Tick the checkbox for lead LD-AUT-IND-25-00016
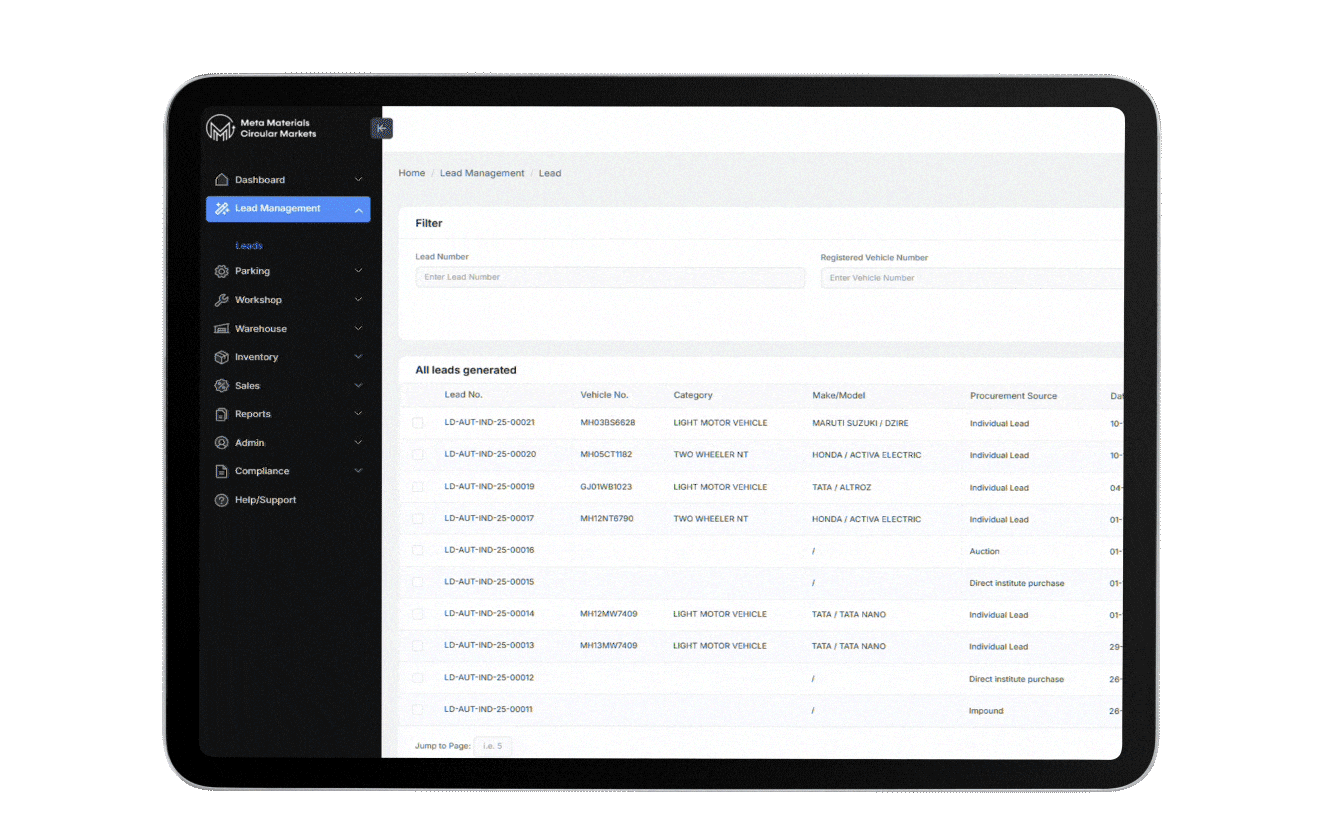This screenshot has height=832, width=1324. [418, 551]
